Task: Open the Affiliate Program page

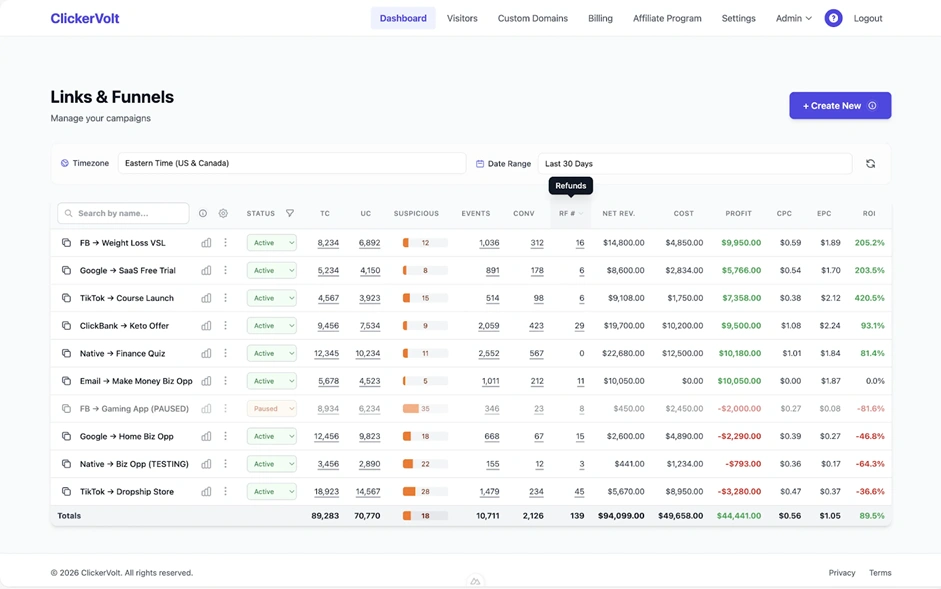Action: [x=667, y=18]
